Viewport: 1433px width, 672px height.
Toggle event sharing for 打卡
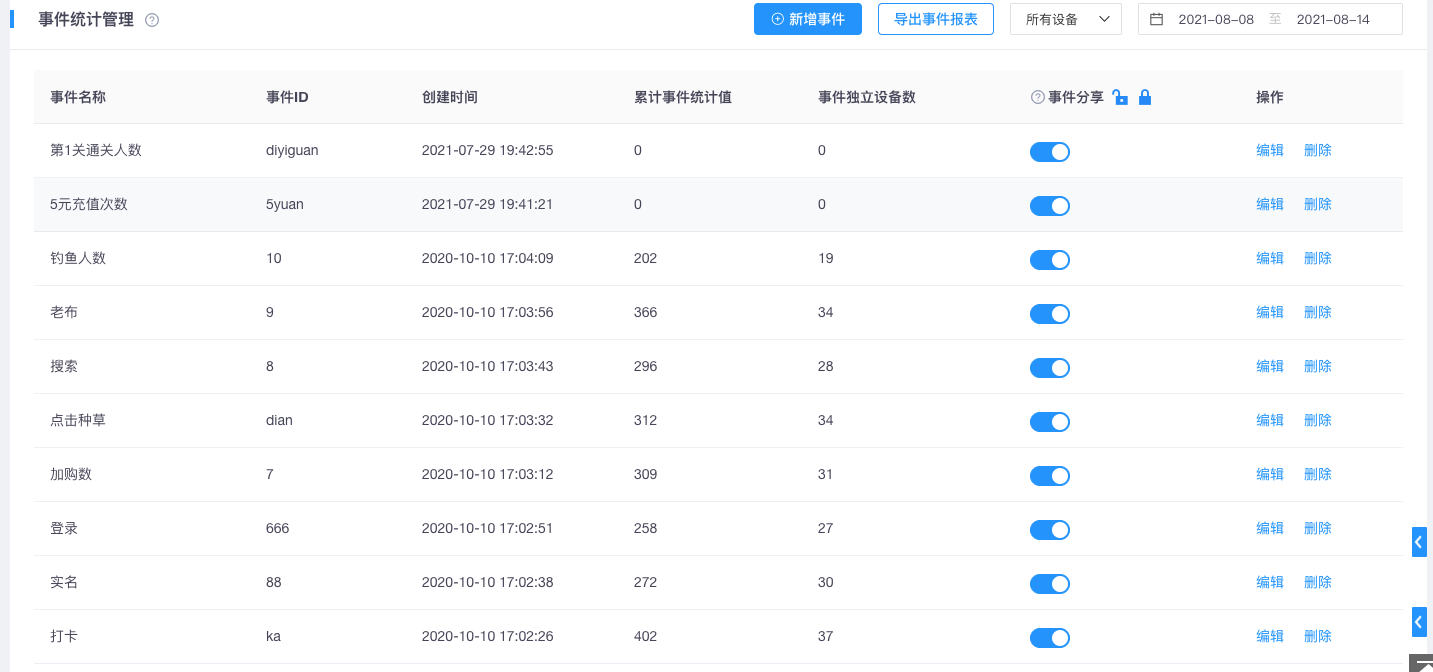[1050, 638]
